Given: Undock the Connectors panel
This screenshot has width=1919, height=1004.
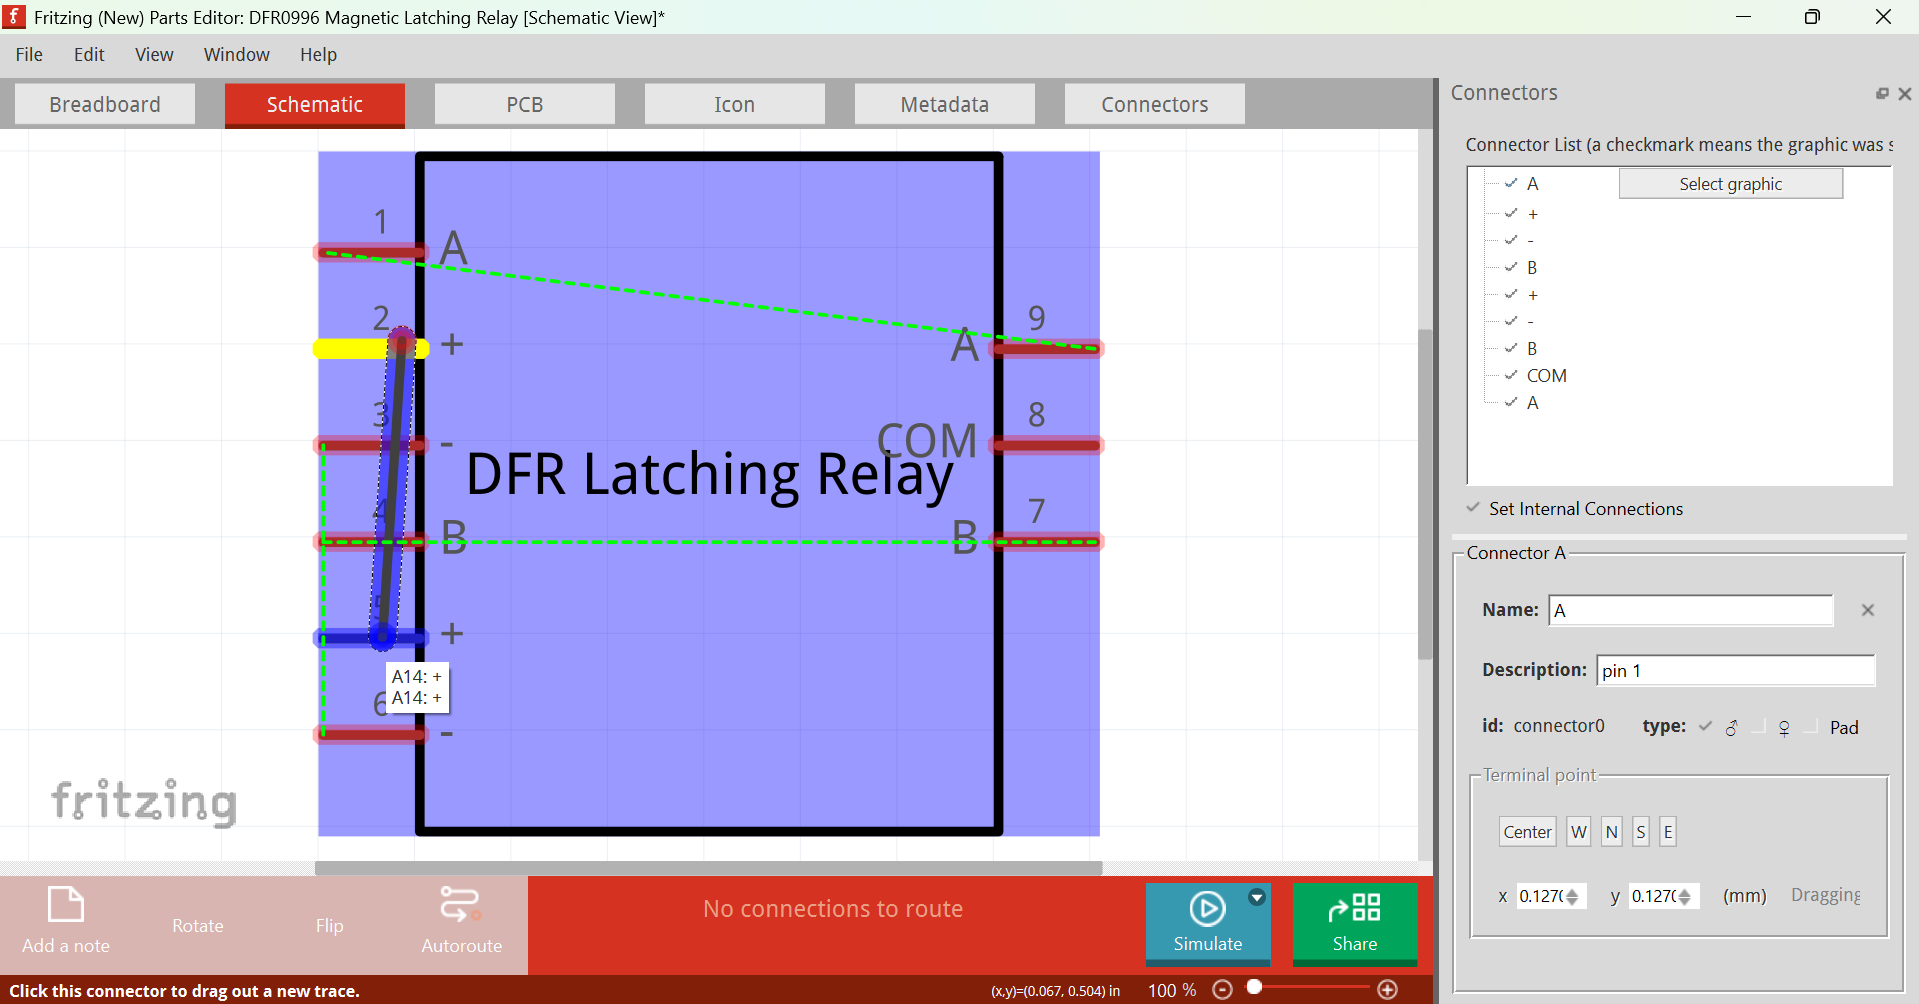Looking at the screenshot, I should point(1882,93).
